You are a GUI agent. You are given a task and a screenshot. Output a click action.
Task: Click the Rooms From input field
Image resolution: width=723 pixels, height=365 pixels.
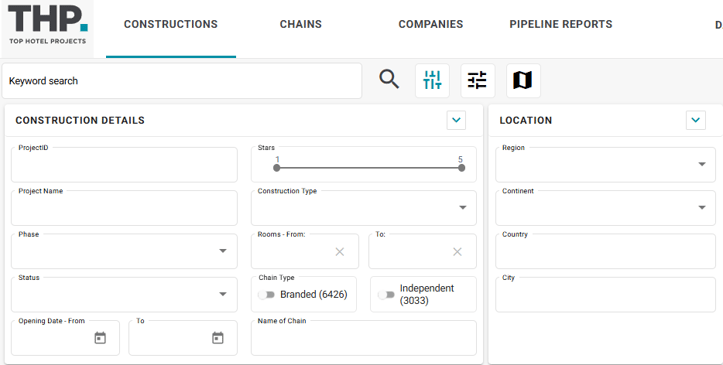[304, 251]
